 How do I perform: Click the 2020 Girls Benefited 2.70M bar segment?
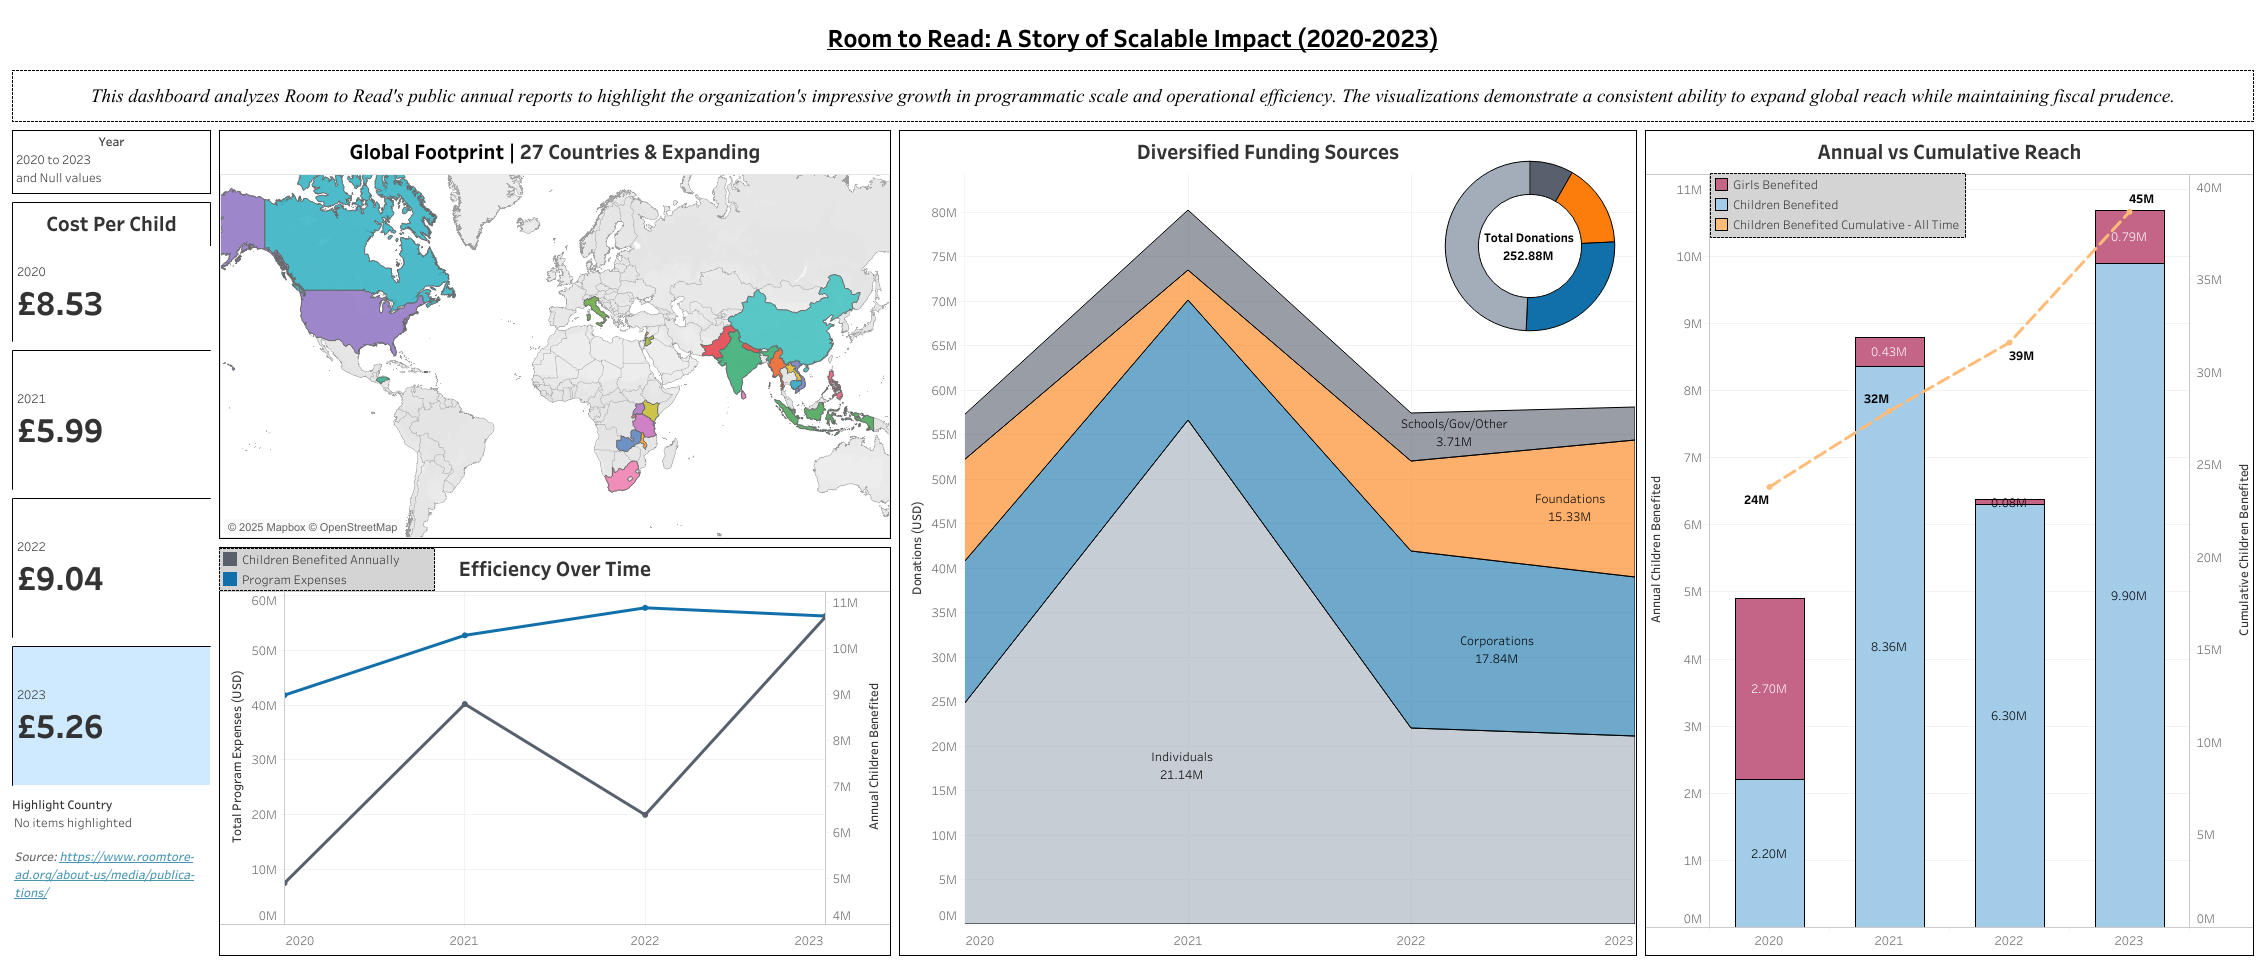tap(1769, 689)
